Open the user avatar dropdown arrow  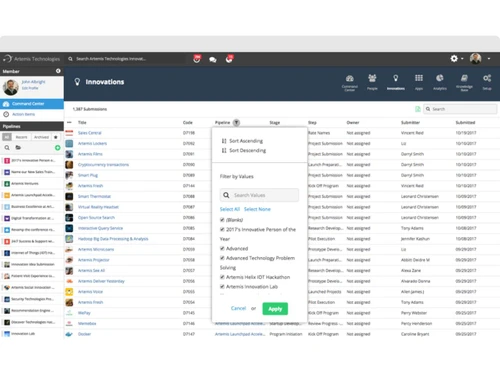tap(489, 59)
